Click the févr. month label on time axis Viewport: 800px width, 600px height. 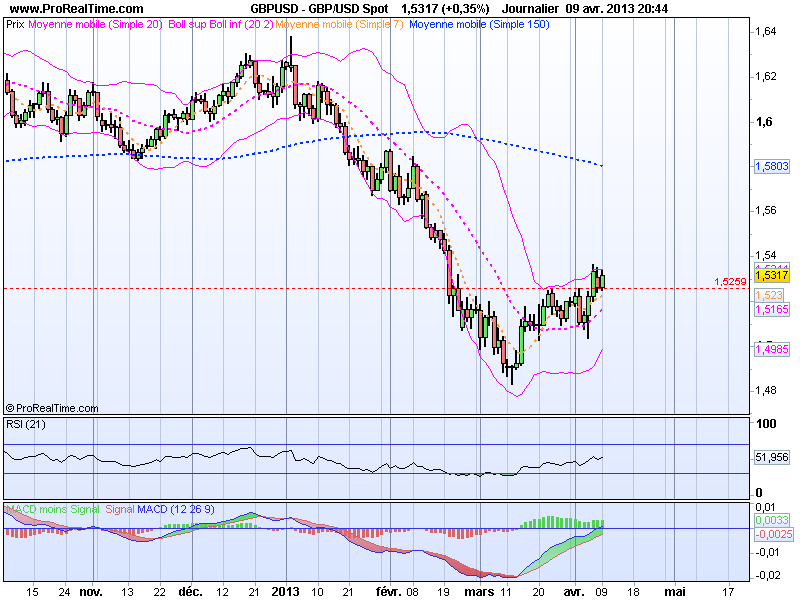[389, 592]
